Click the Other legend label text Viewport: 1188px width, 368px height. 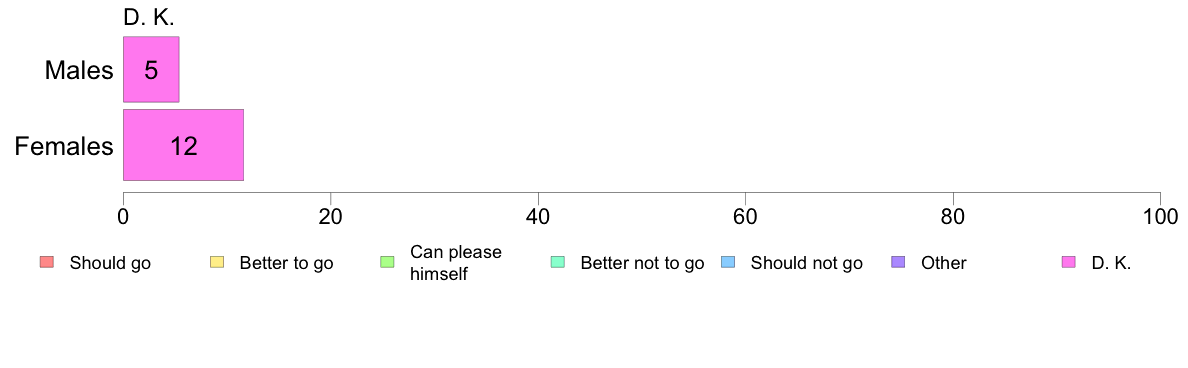(944, 264)
